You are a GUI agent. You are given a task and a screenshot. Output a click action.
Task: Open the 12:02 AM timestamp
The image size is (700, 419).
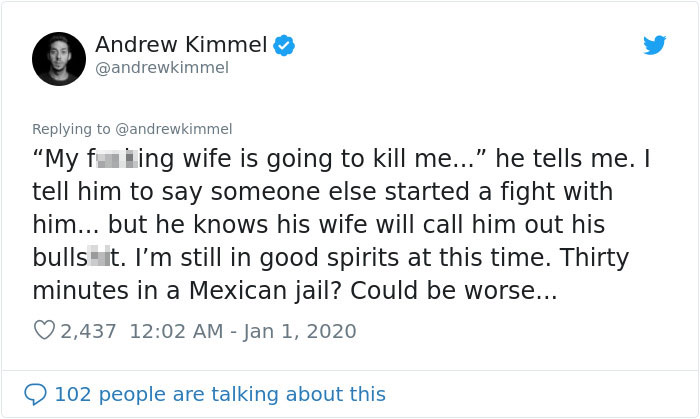177,331
